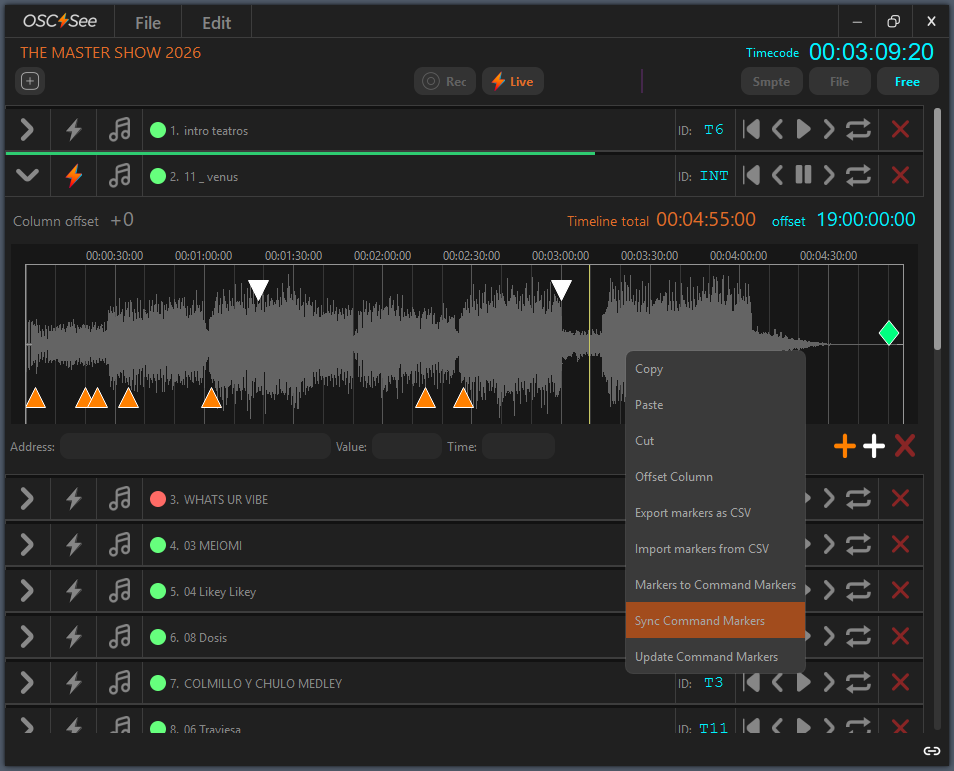Toggle loop on 04 Likey Likey track
The width and height of the screenshot is (954, 771).
858,591
